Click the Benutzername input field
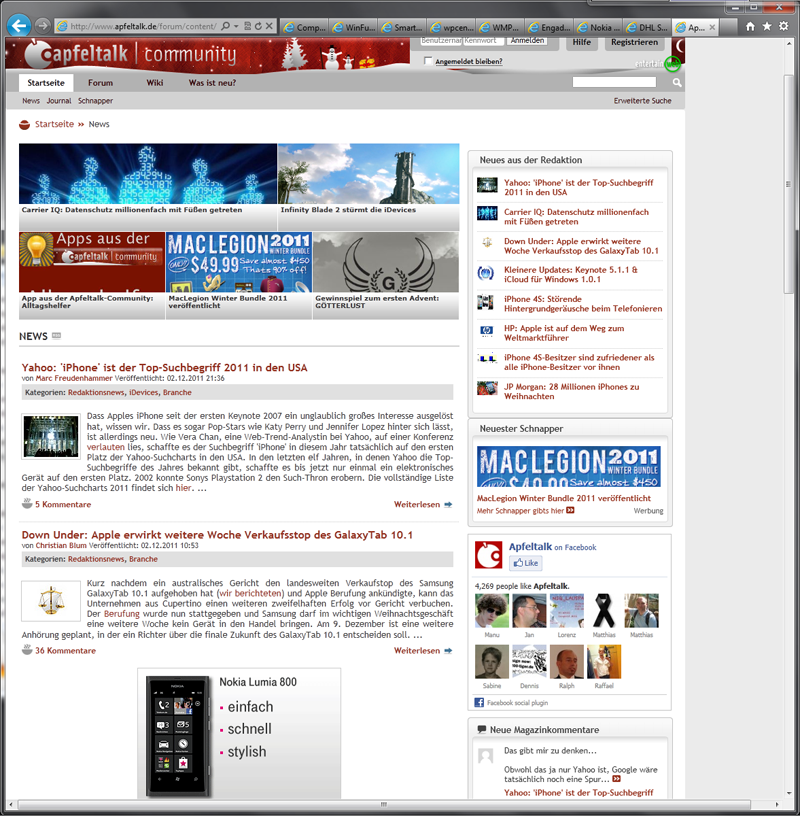800x816 pixels. coord(441,41)
